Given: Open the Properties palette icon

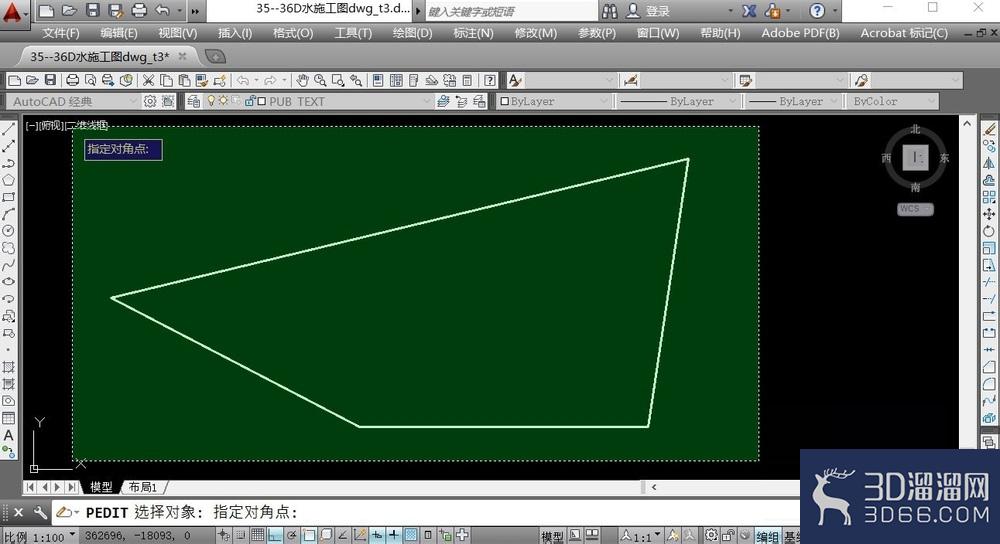Looking at the screenshot, I should 378,80.
